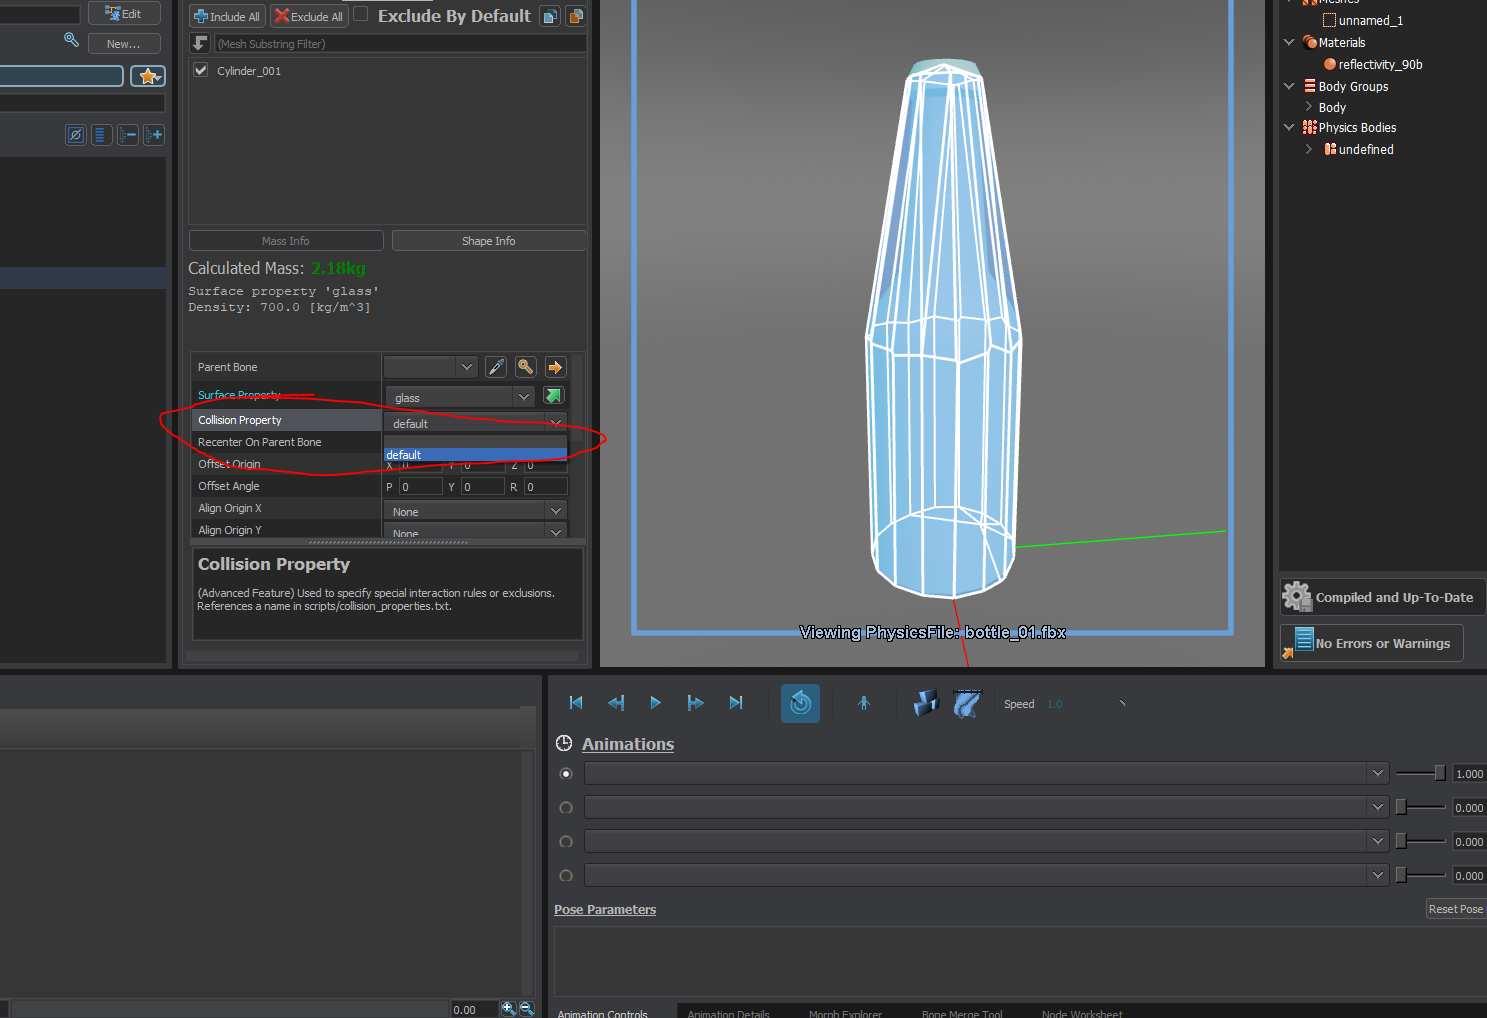The image size is (1487, 1018).
Task: Open the Morph Explorer tab
Action: 845,1012
